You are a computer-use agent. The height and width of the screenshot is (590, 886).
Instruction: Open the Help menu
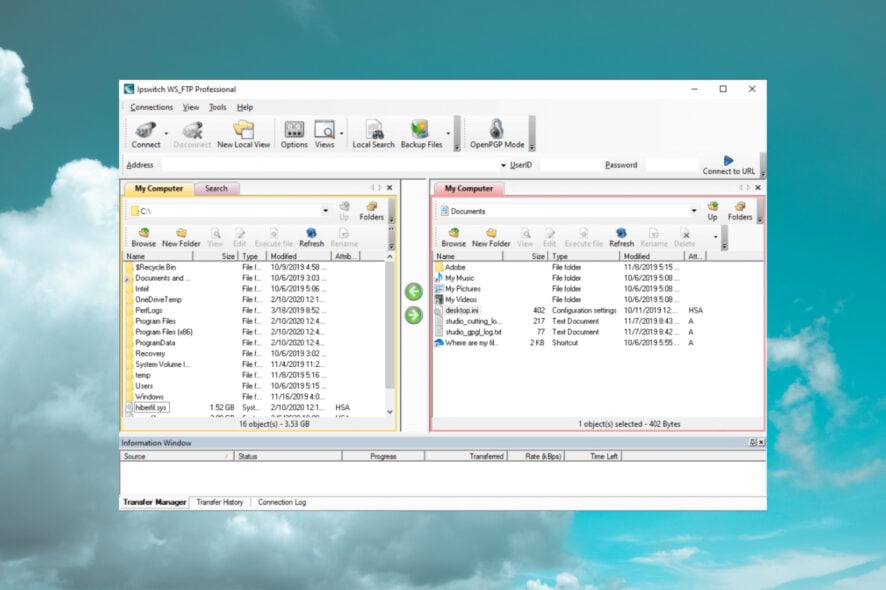(x=245, y=107)
